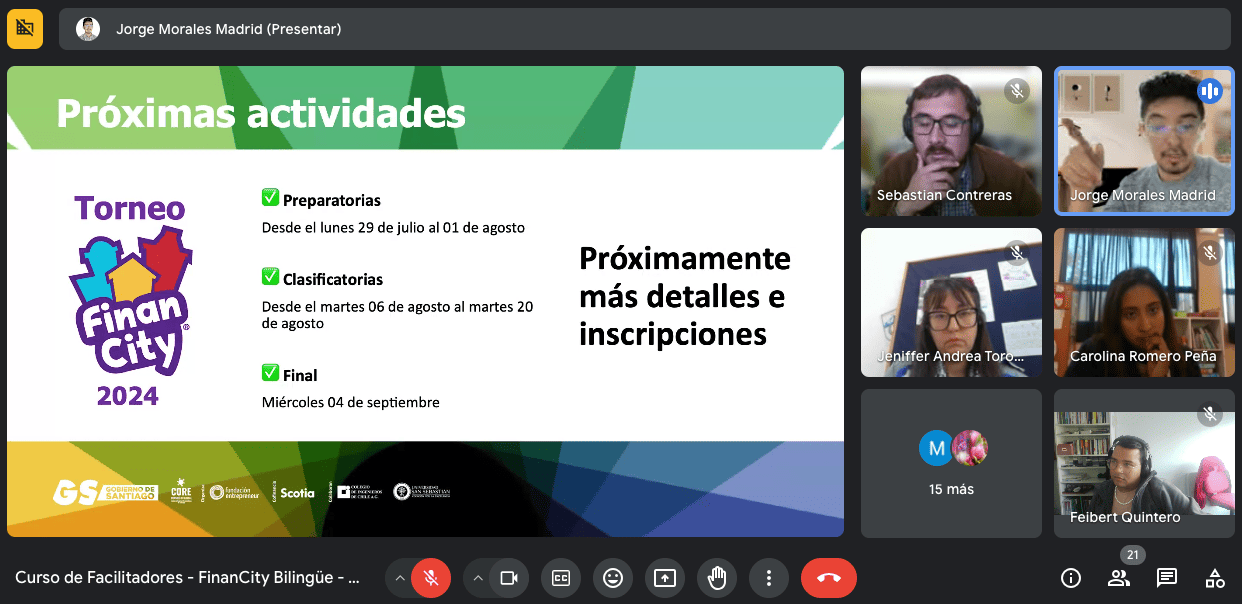Viewport: 1242px width, 604px height.
Task: Click the speaking indicator on Jorge Morales Madrid
Action: [x=1210, y=92]
